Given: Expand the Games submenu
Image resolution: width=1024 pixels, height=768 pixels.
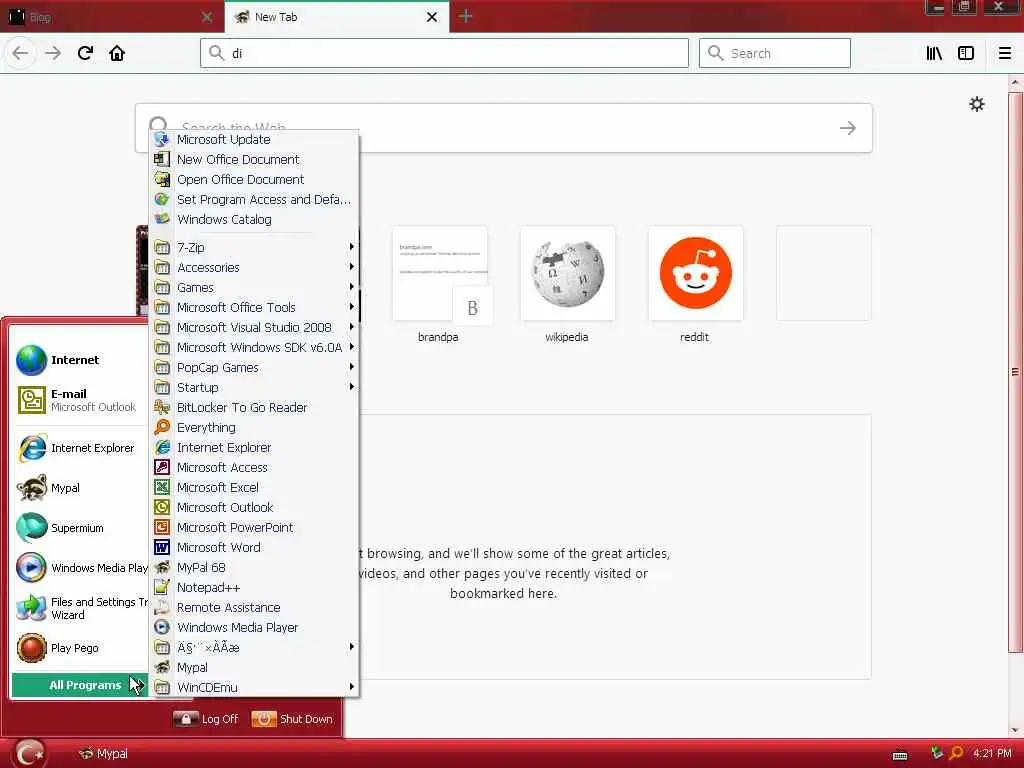Looking at the screenshot, I should tap(255, 287).
